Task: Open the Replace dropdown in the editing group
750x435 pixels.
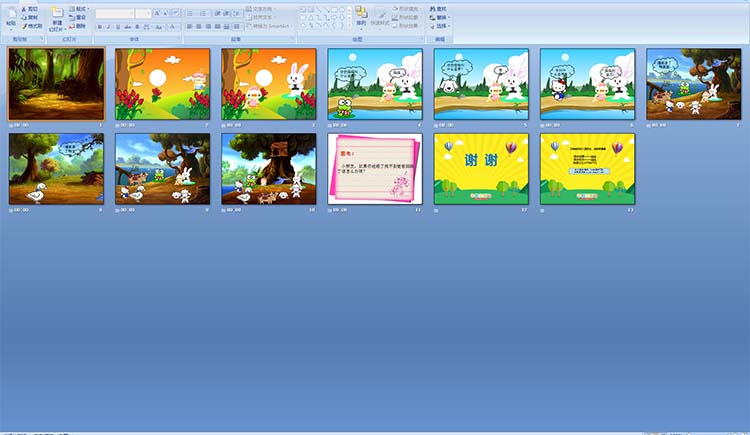Action: click(440, 17)
